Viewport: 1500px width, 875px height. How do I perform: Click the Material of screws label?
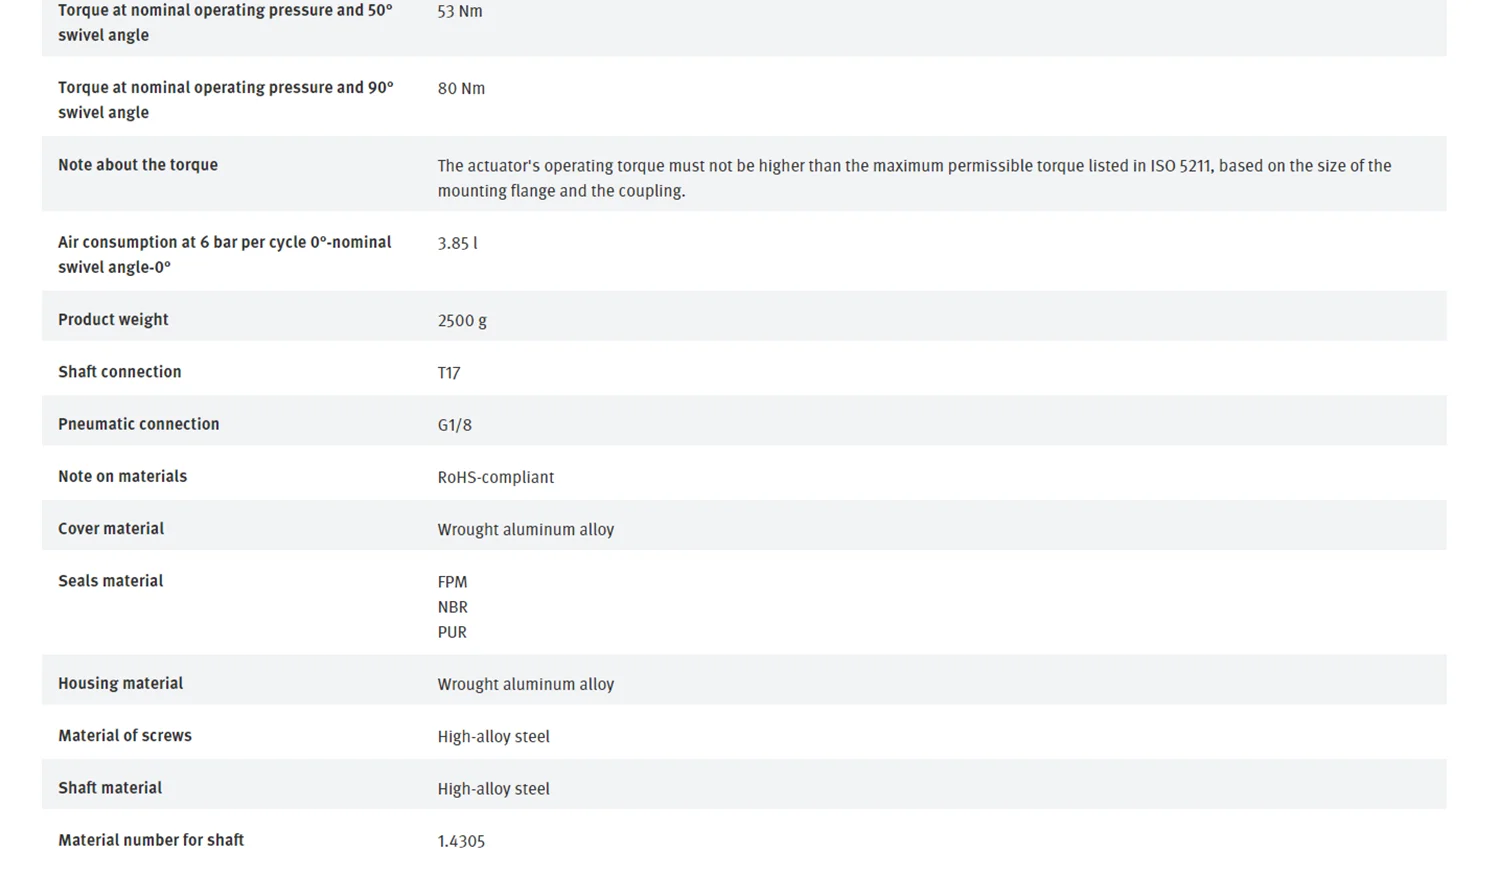125,735
